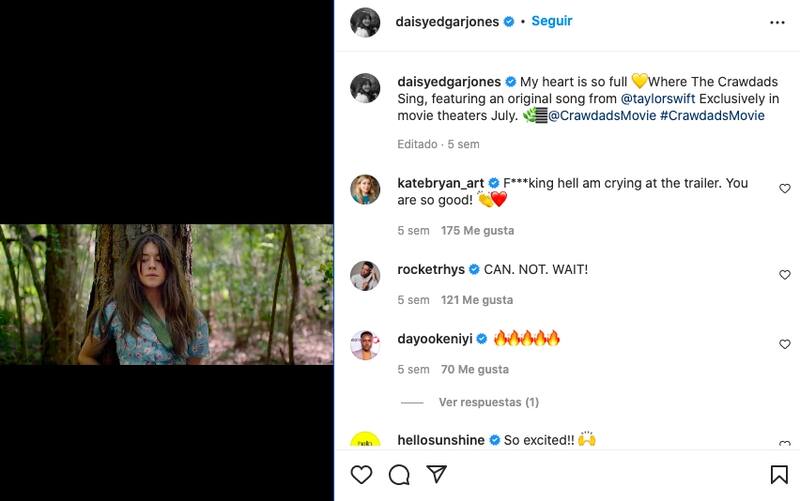The image size is (800, 501).
Task: Like the post with the heart icon
Action: click(362, 474)
